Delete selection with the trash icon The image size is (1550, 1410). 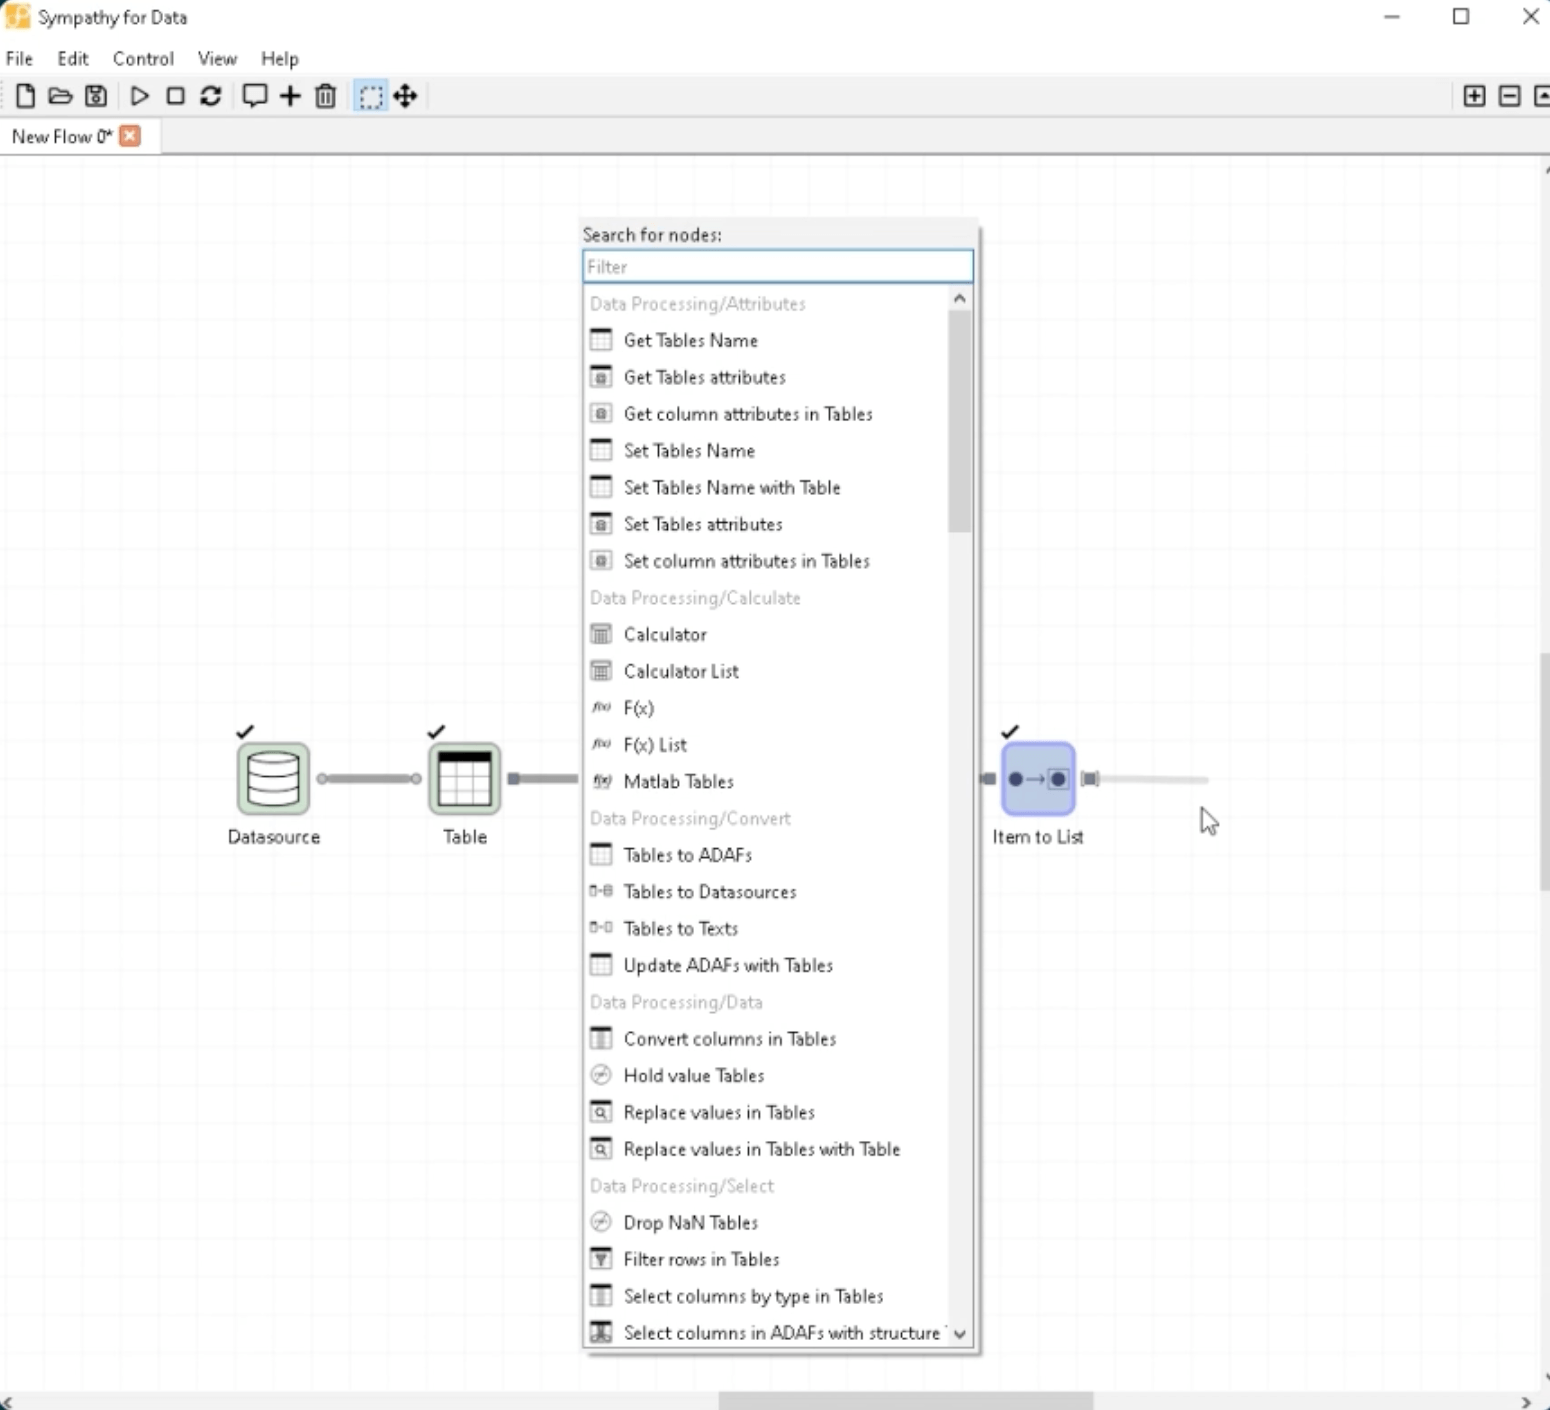tap(325, 96)
